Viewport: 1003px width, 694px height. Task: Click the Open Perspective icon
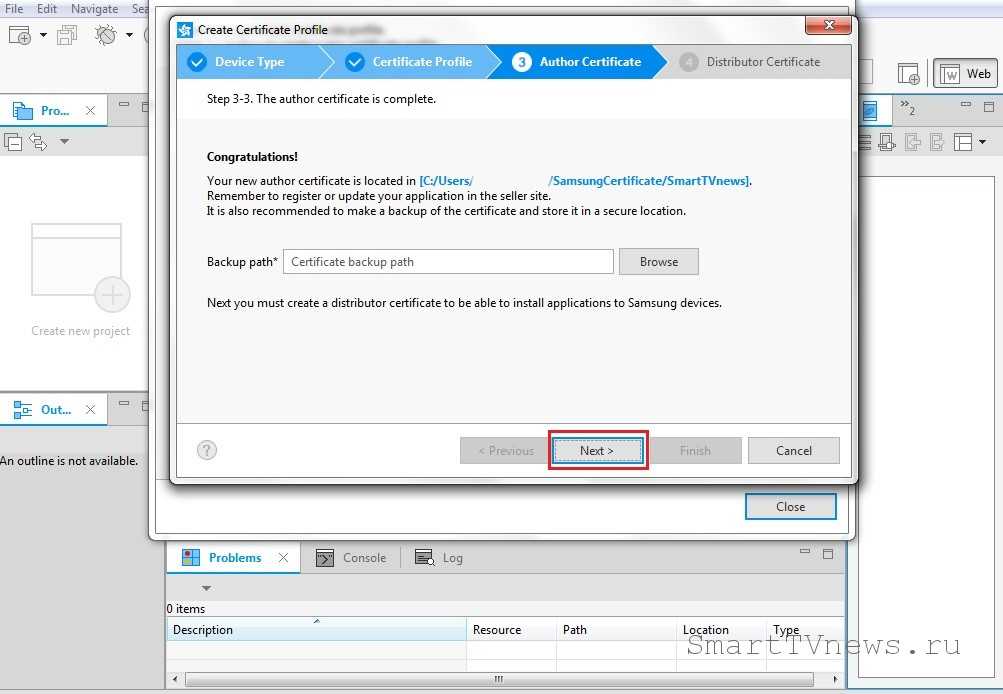(x=908, y=73)
